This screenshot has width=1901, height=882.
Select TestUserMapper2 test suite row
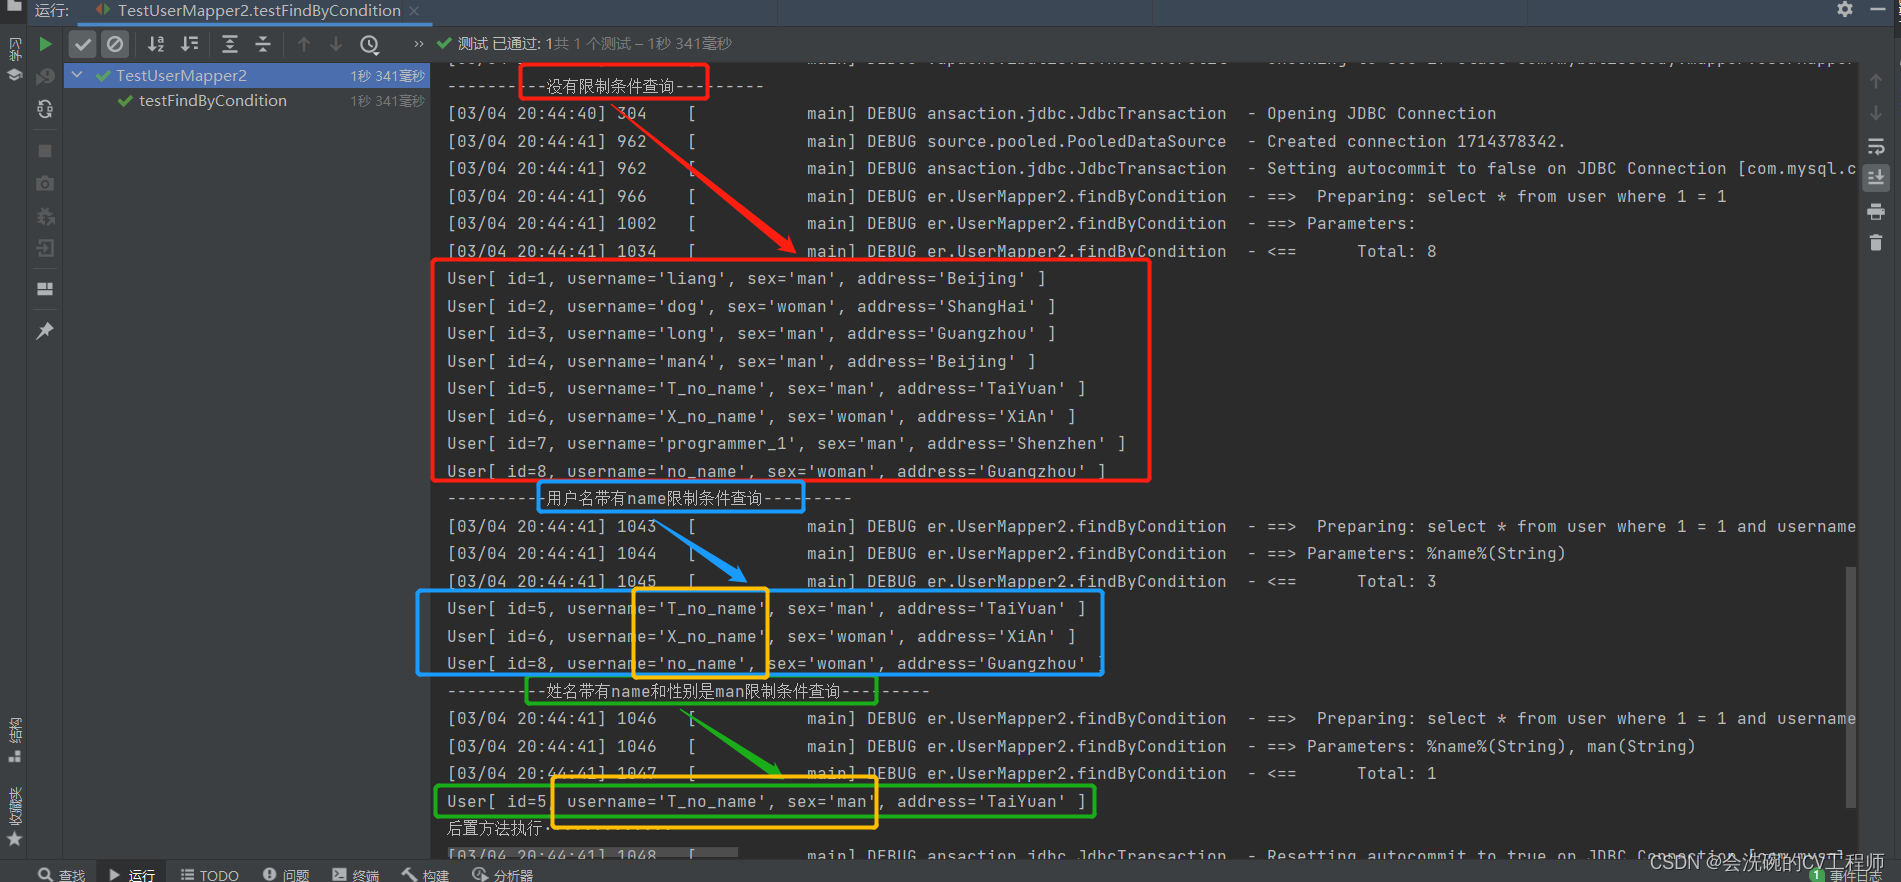[x=247, y=75]
